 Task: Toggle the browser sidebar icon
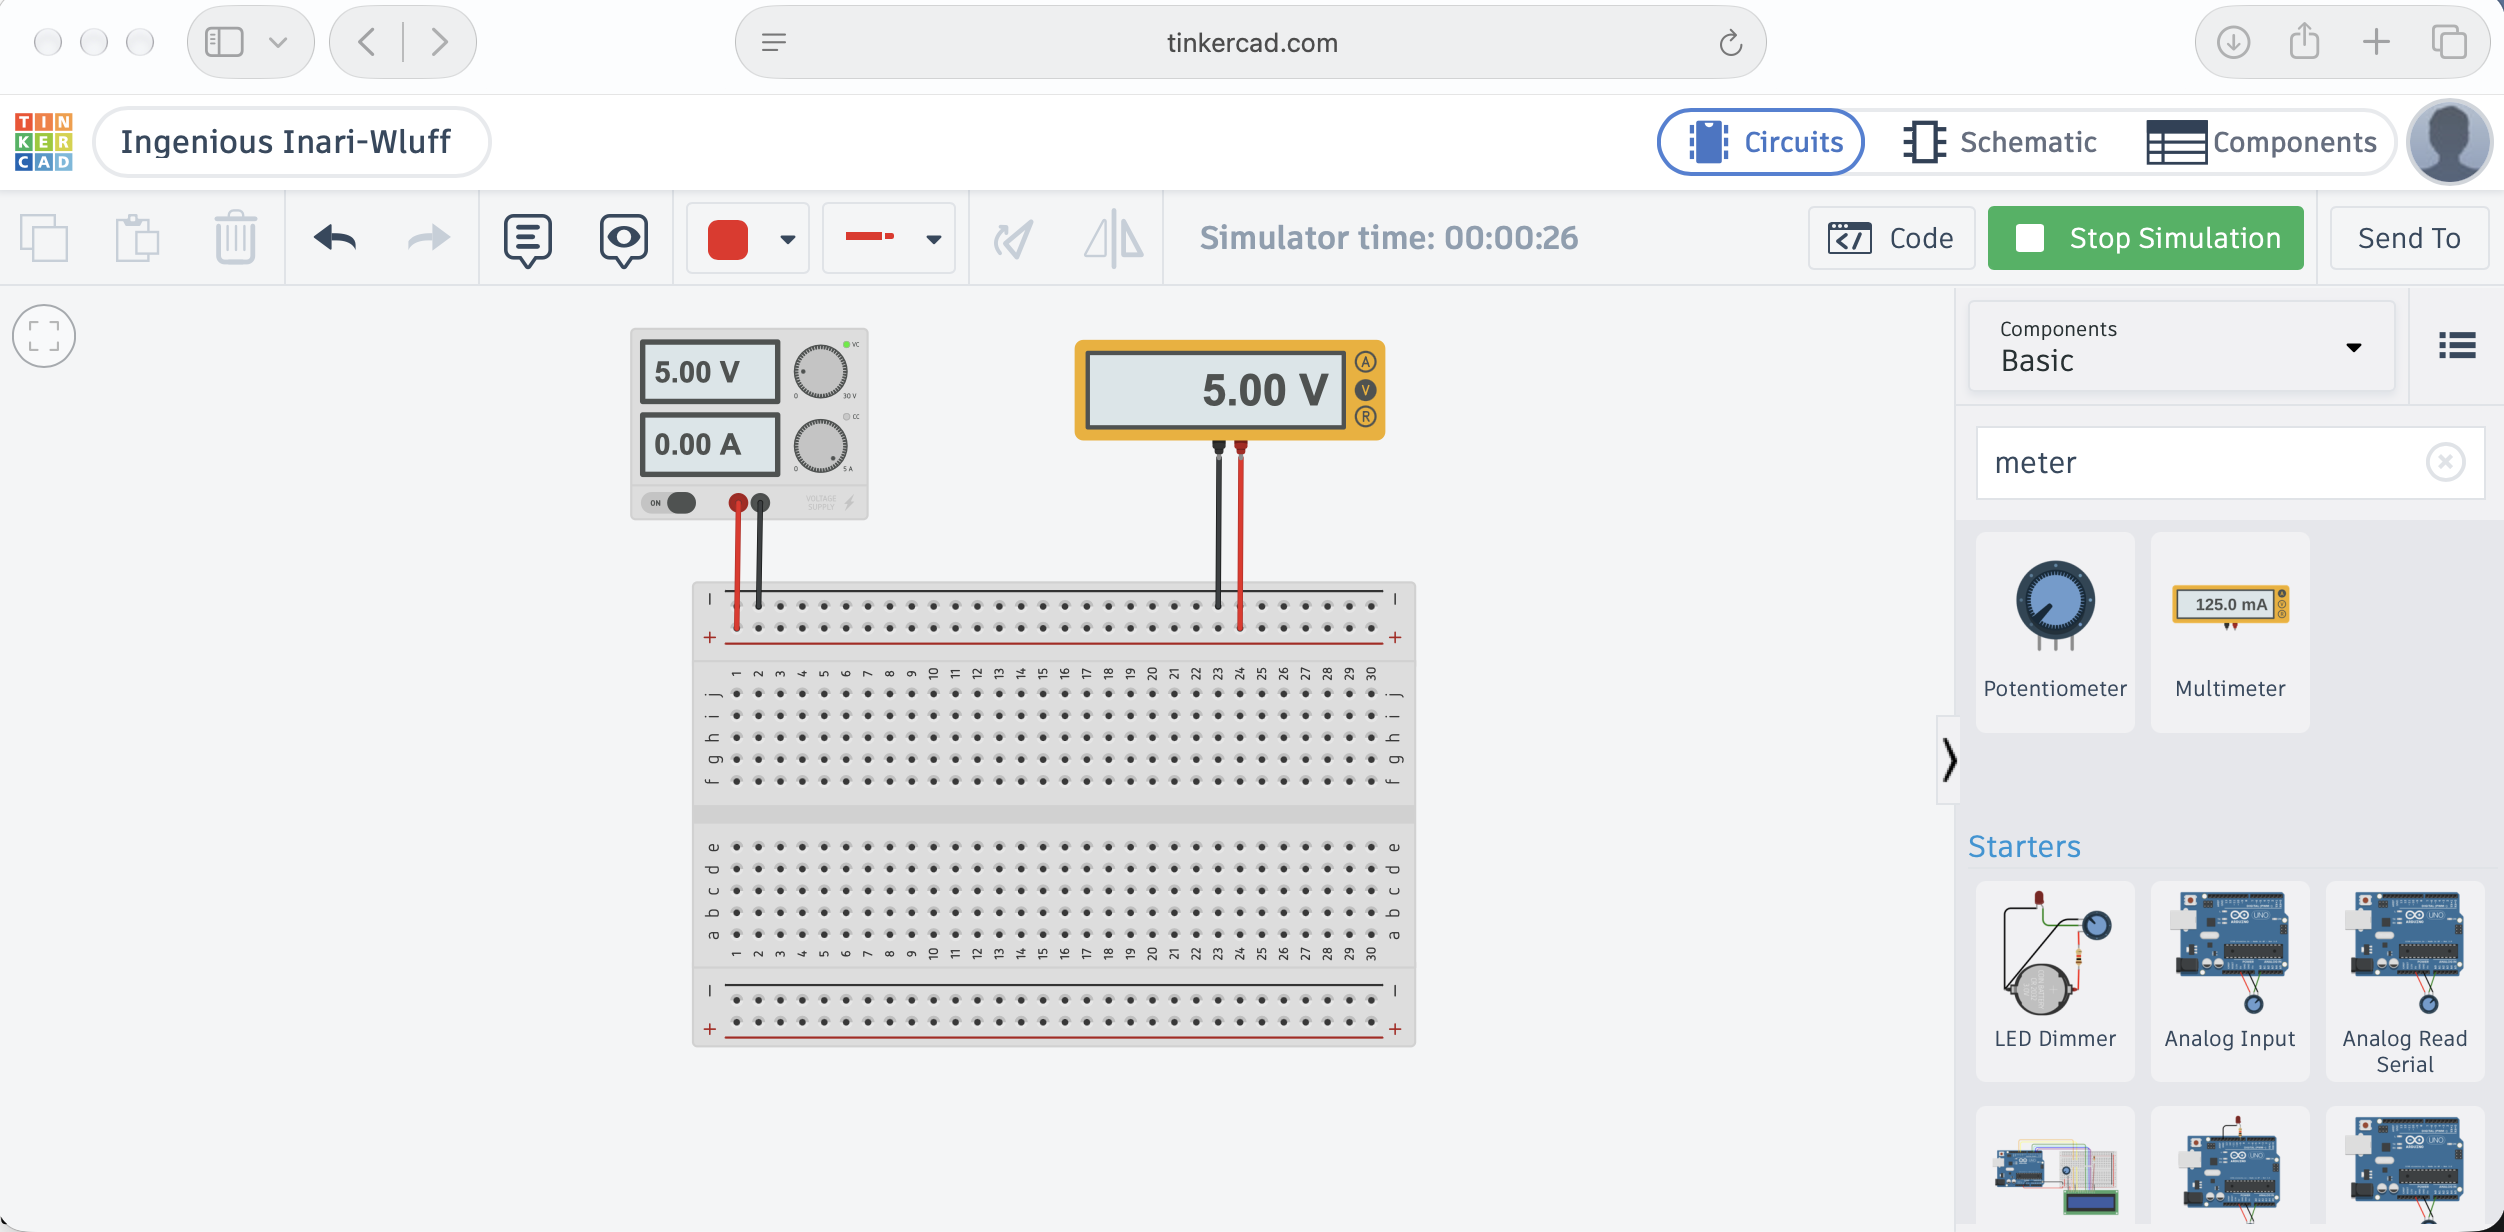point(224,42)
